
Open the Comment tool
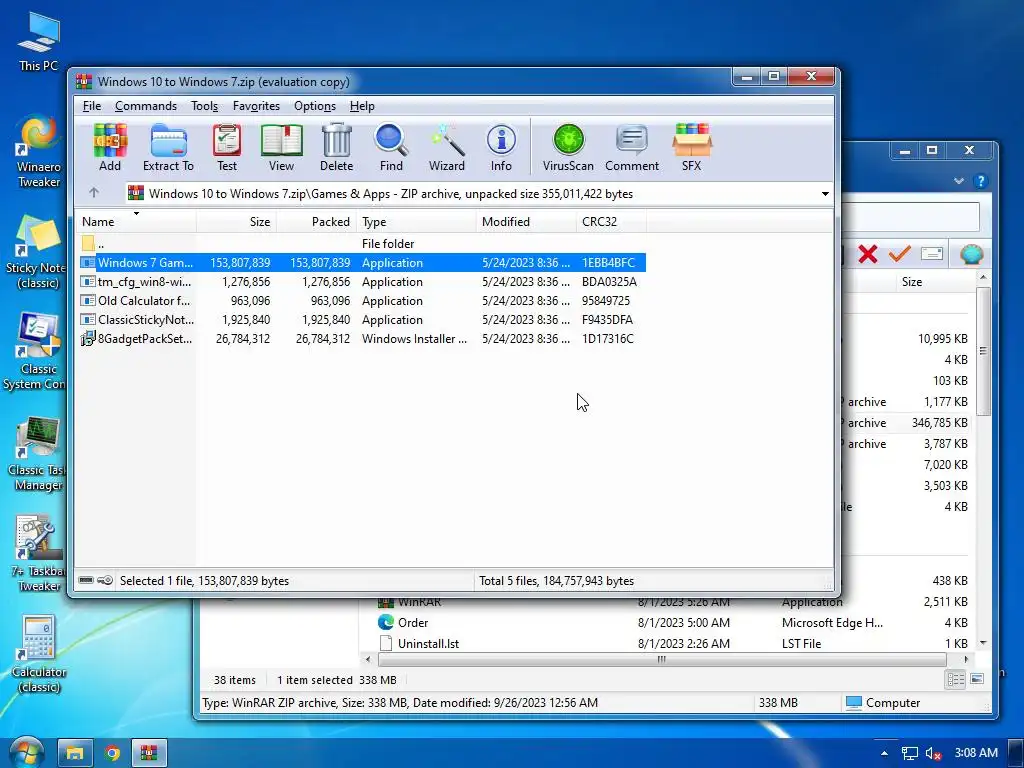632,148
